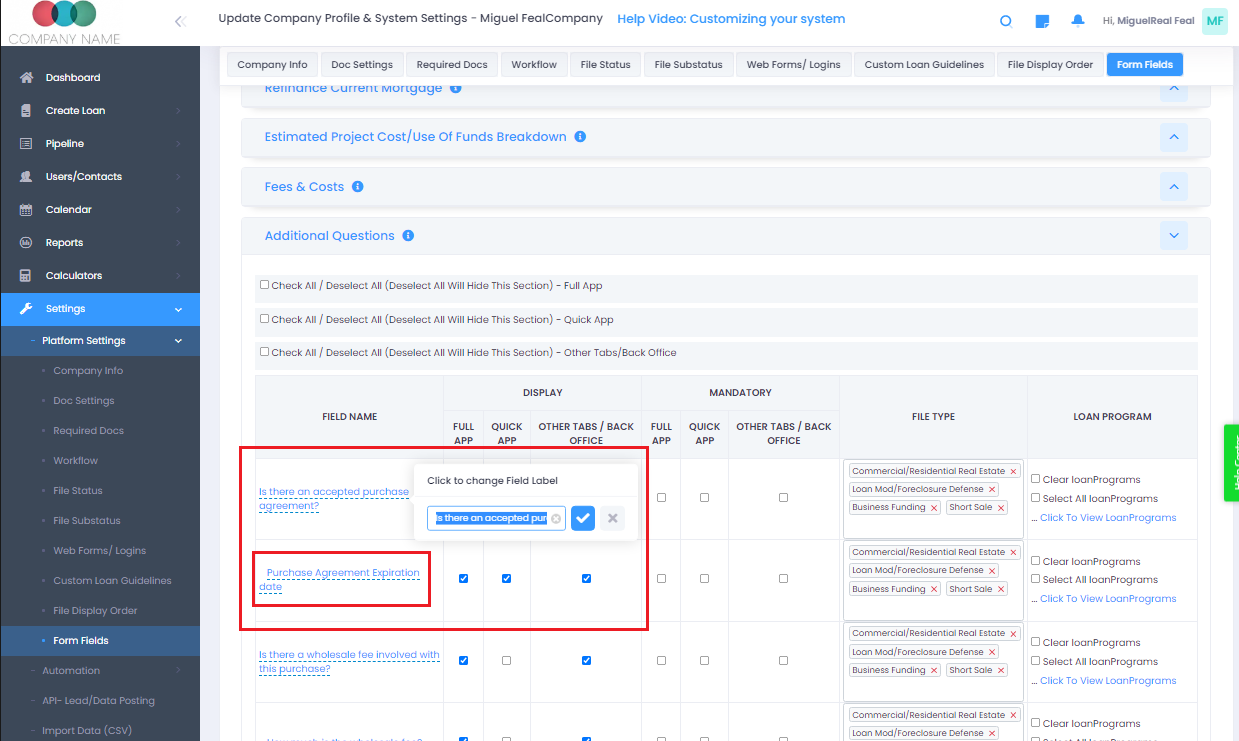Screen dimensions: 1239x741
Task: Remove Commercial/Residential Real Estate tag in Expiration date row
Action: click(x=1013, y=552)
